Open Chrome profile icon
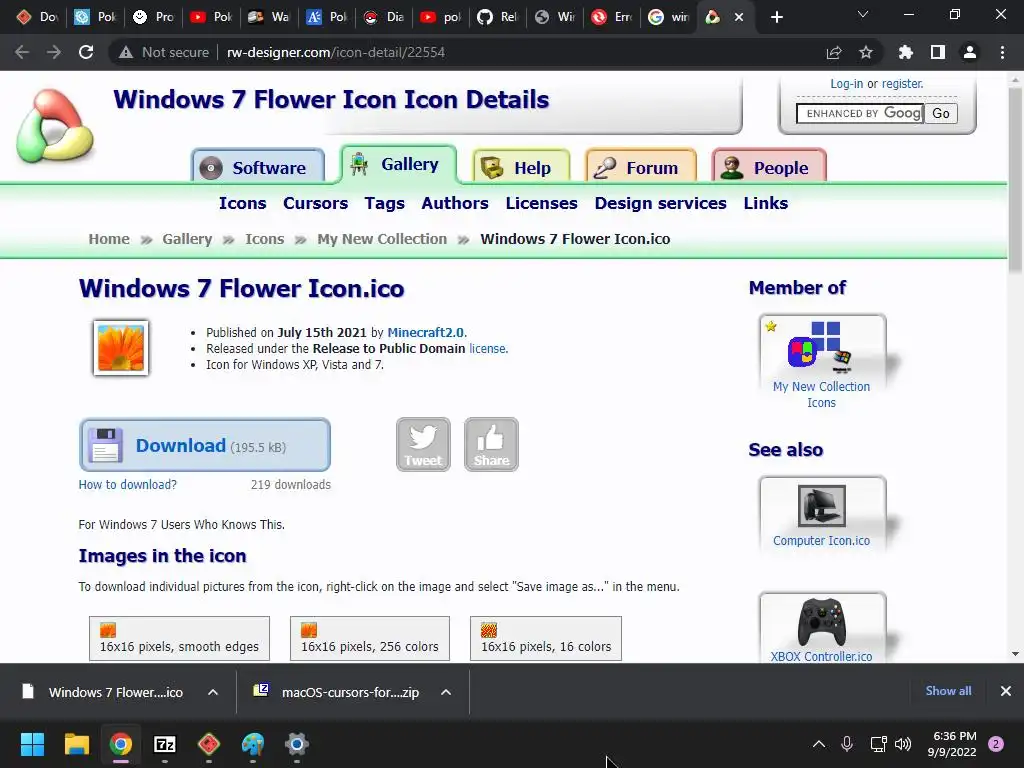This screenshot has width=1024, height=768. coord(970,52)
